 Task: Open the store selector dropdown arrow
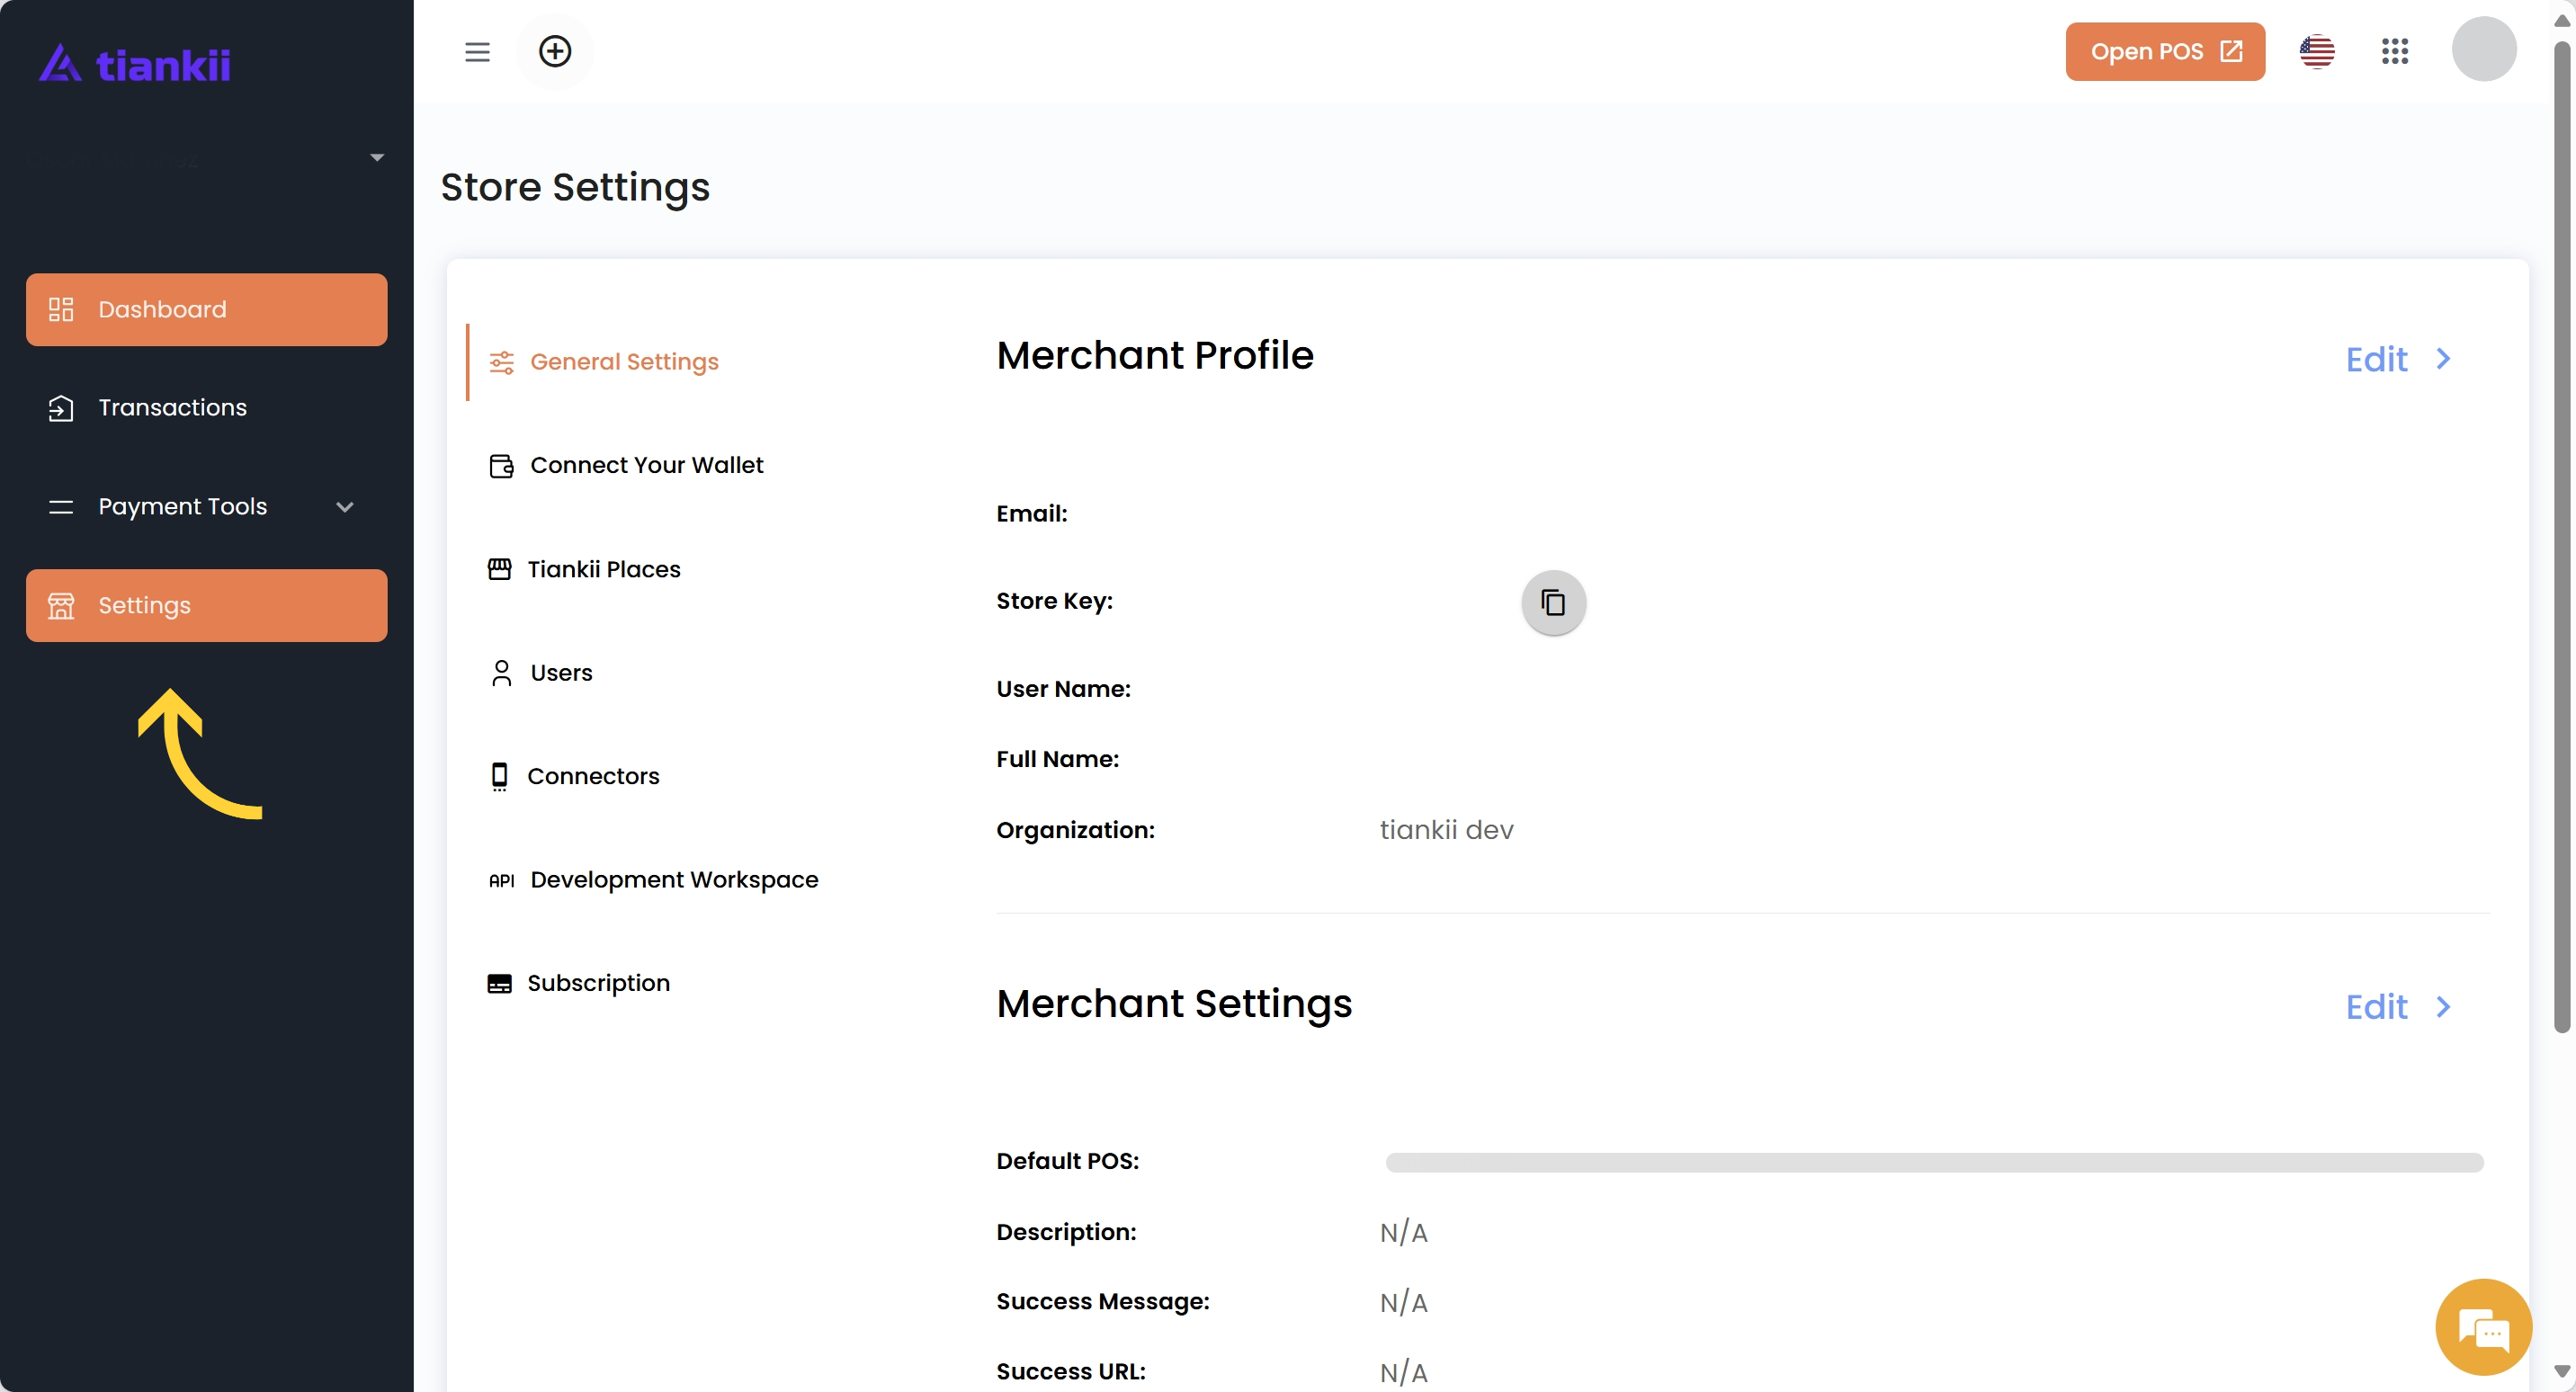[377, 158]
